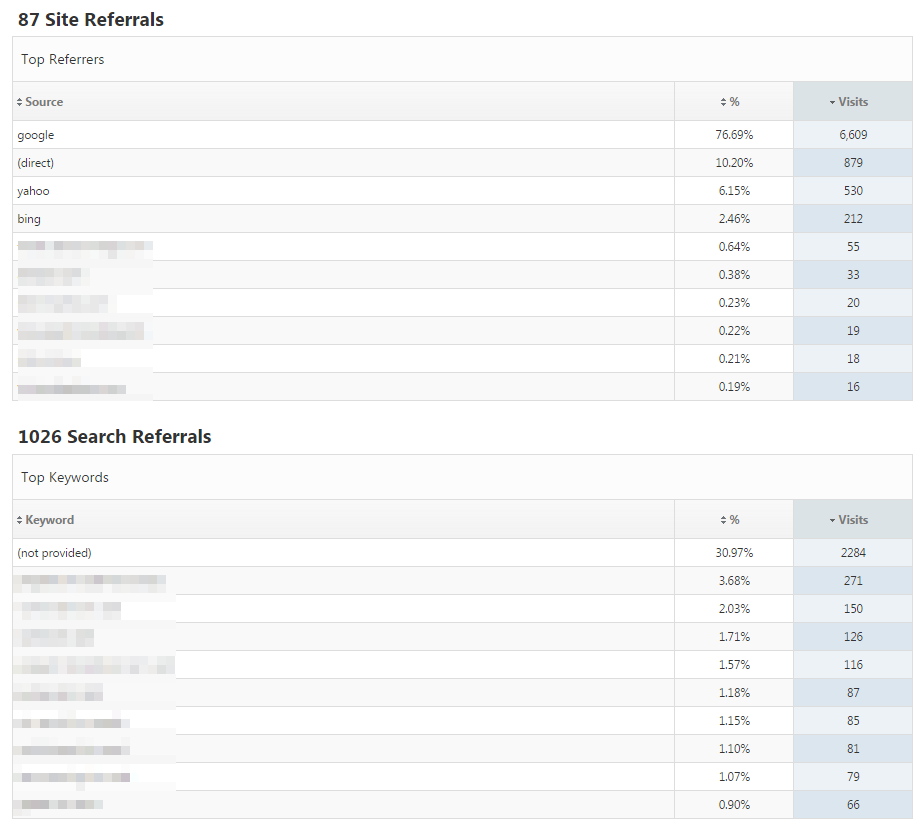Click the 1026 Search Referrals heading
Viewport: 920px width, 827px height.
click(115, 437)
